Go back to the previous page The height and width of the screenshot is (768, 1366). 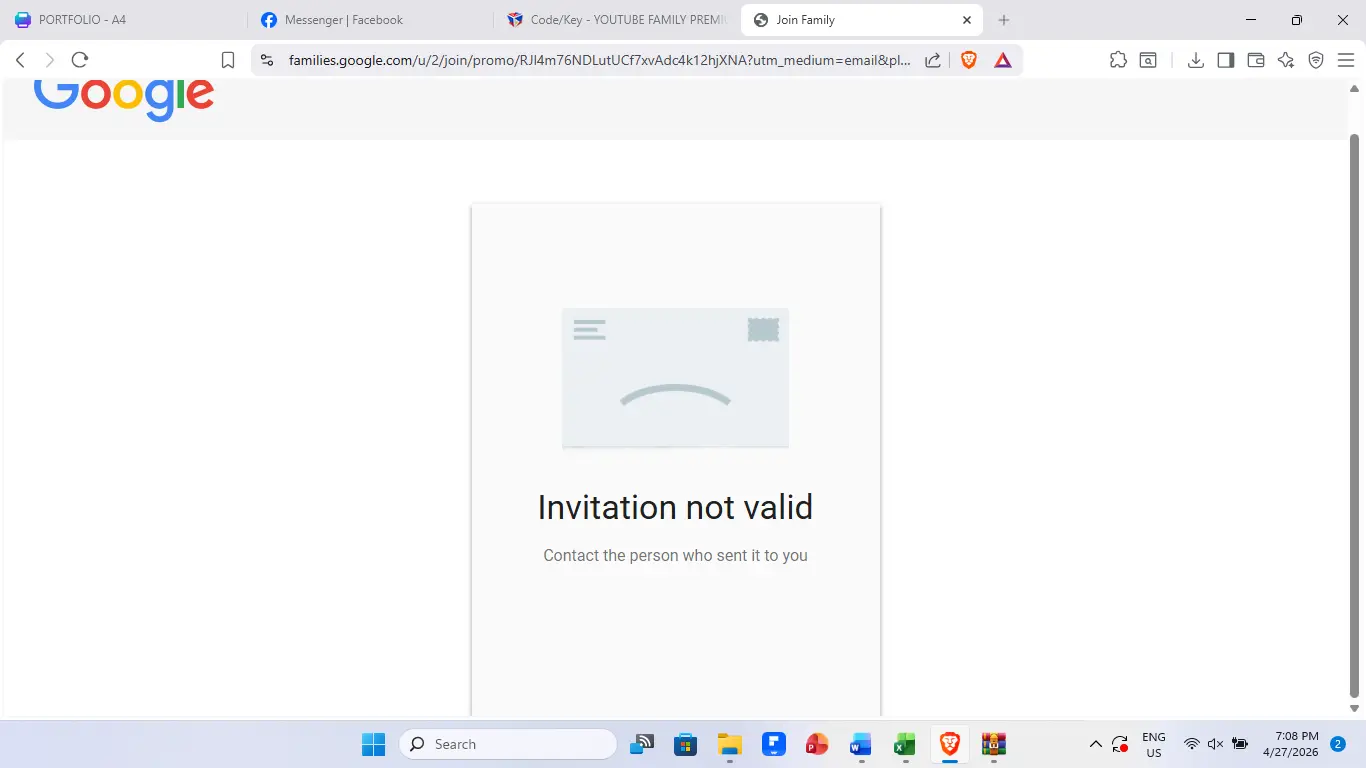coord(20,60)
